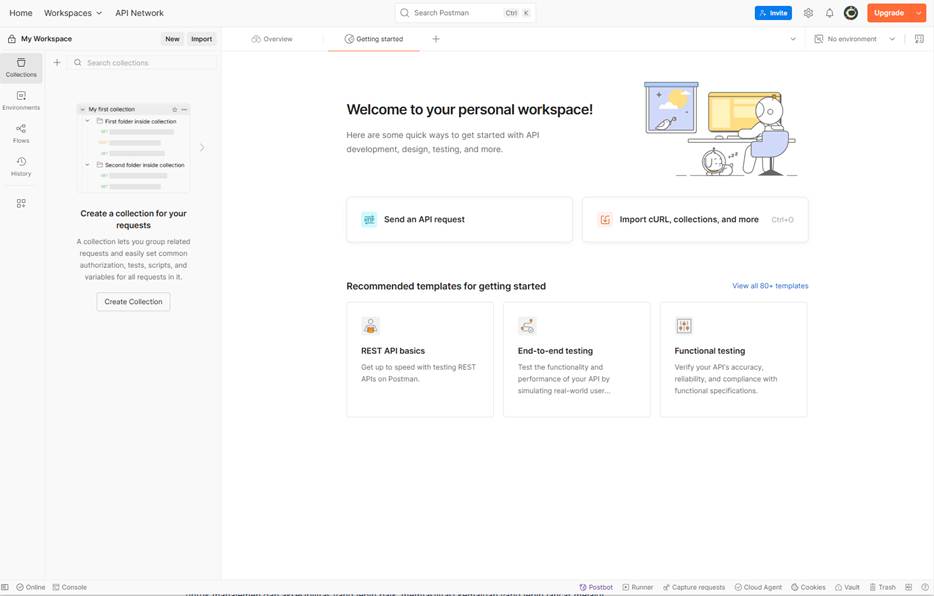Open the View all 80+ templates link
Image resolution: width=934 pixels, height=596 pixels.
[770, 286]
